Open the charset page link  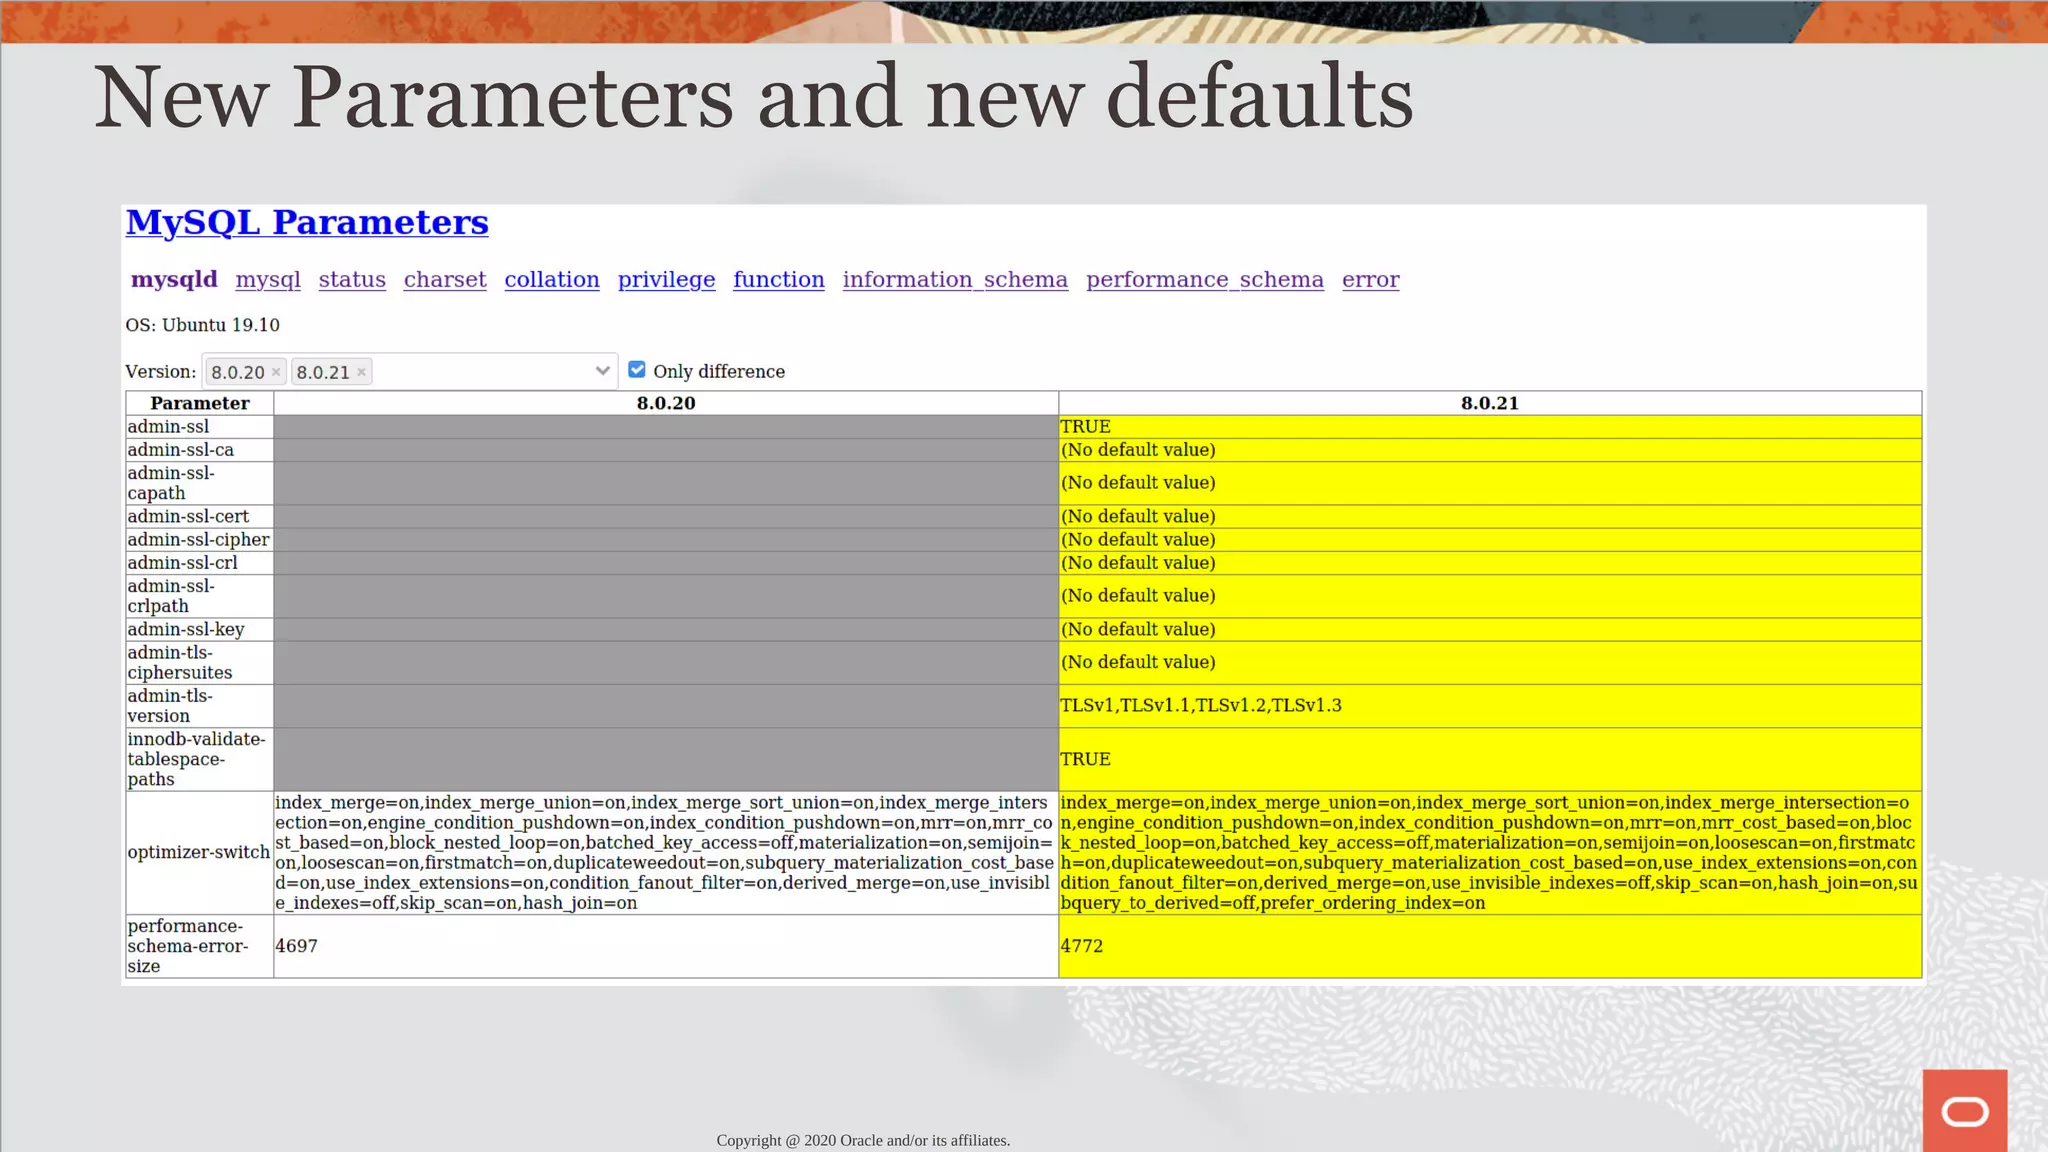point(445,280)
